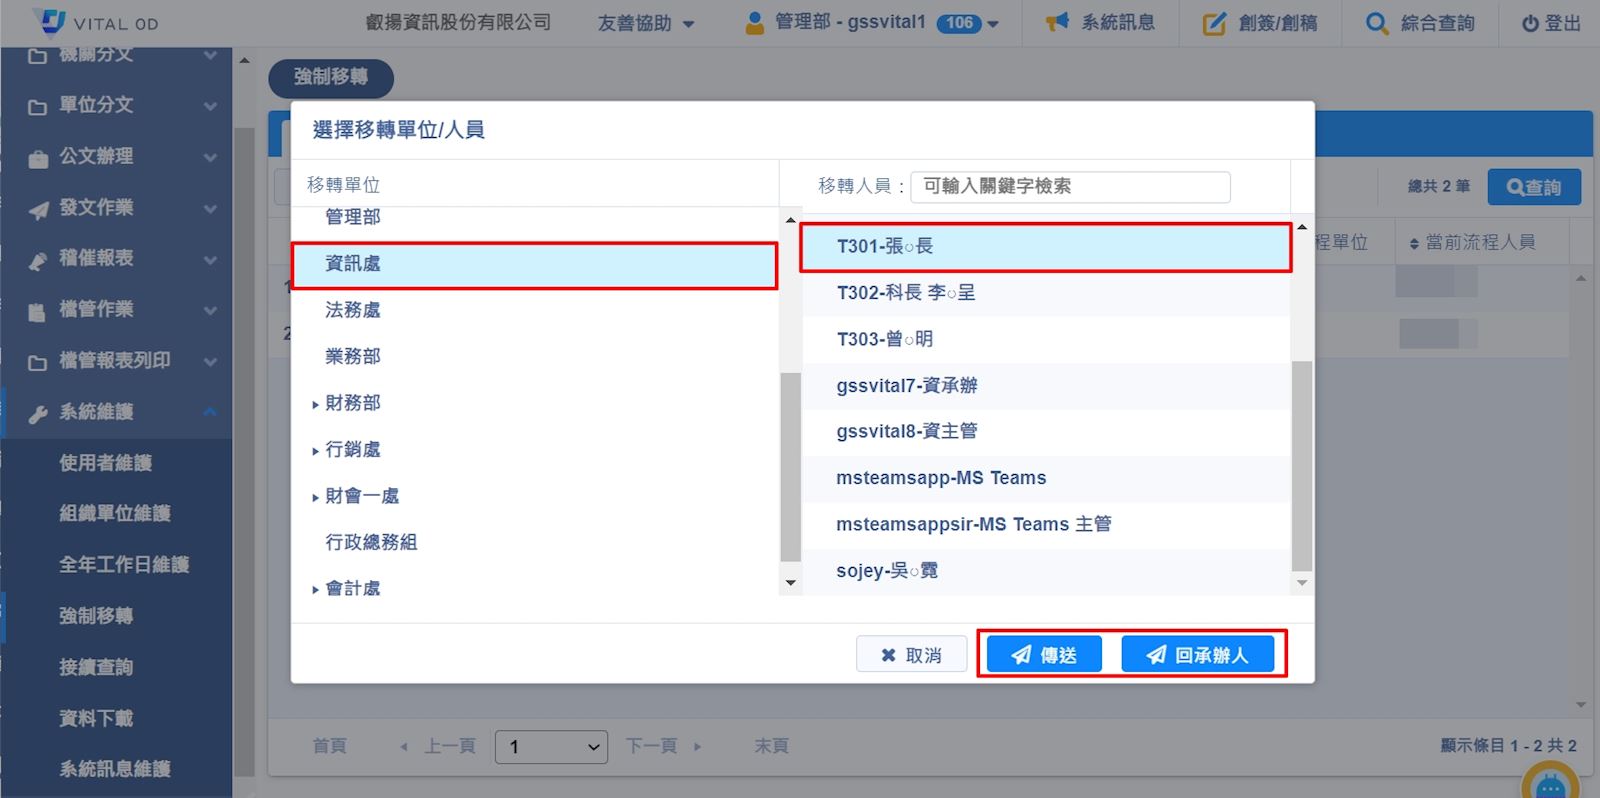The width and height of the screenshot is (1600, 798).
Task: Expand the 財務部 tree node
Action: [315, 404]
